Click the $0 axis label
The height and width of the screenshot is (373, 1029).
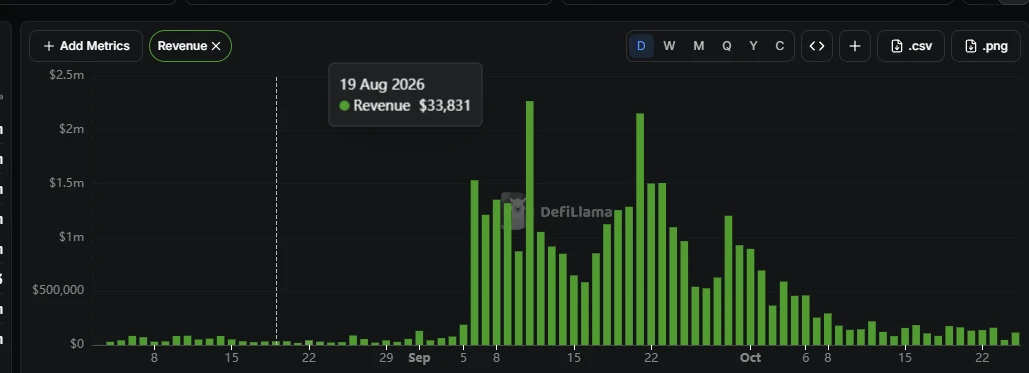tap(78, 344)
